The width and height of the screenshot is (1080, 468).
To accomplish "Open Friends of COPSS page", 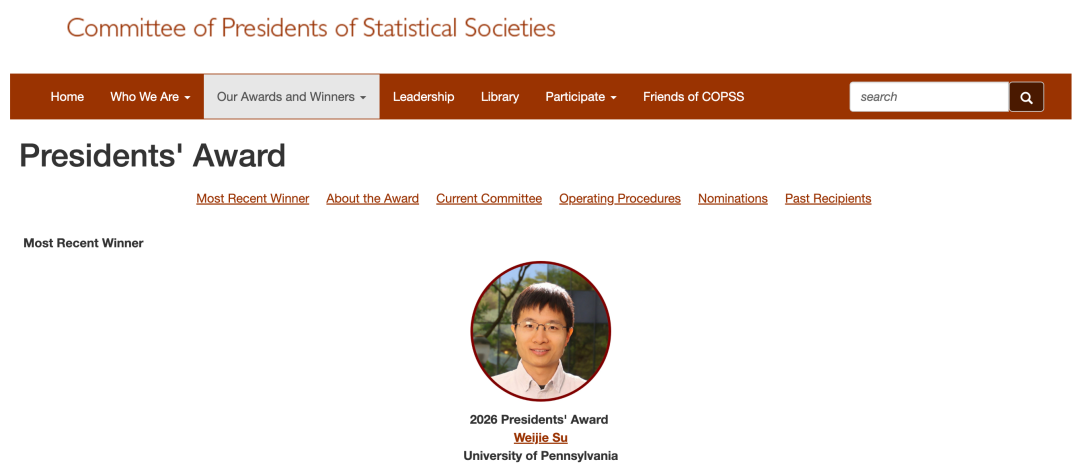I will 693,97.
